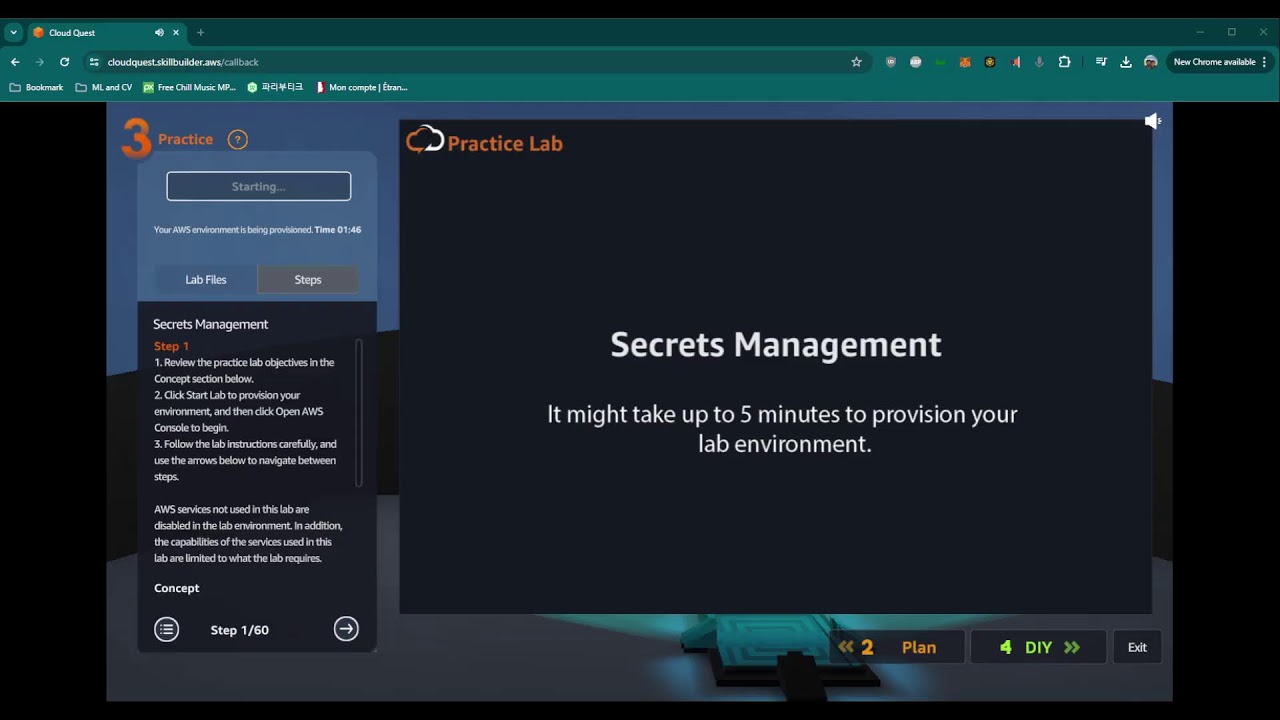Image resolution: width=1280 pixels, height=720 pixels.
Task: Click the Starting... lab button
Action: coord(259,186)
